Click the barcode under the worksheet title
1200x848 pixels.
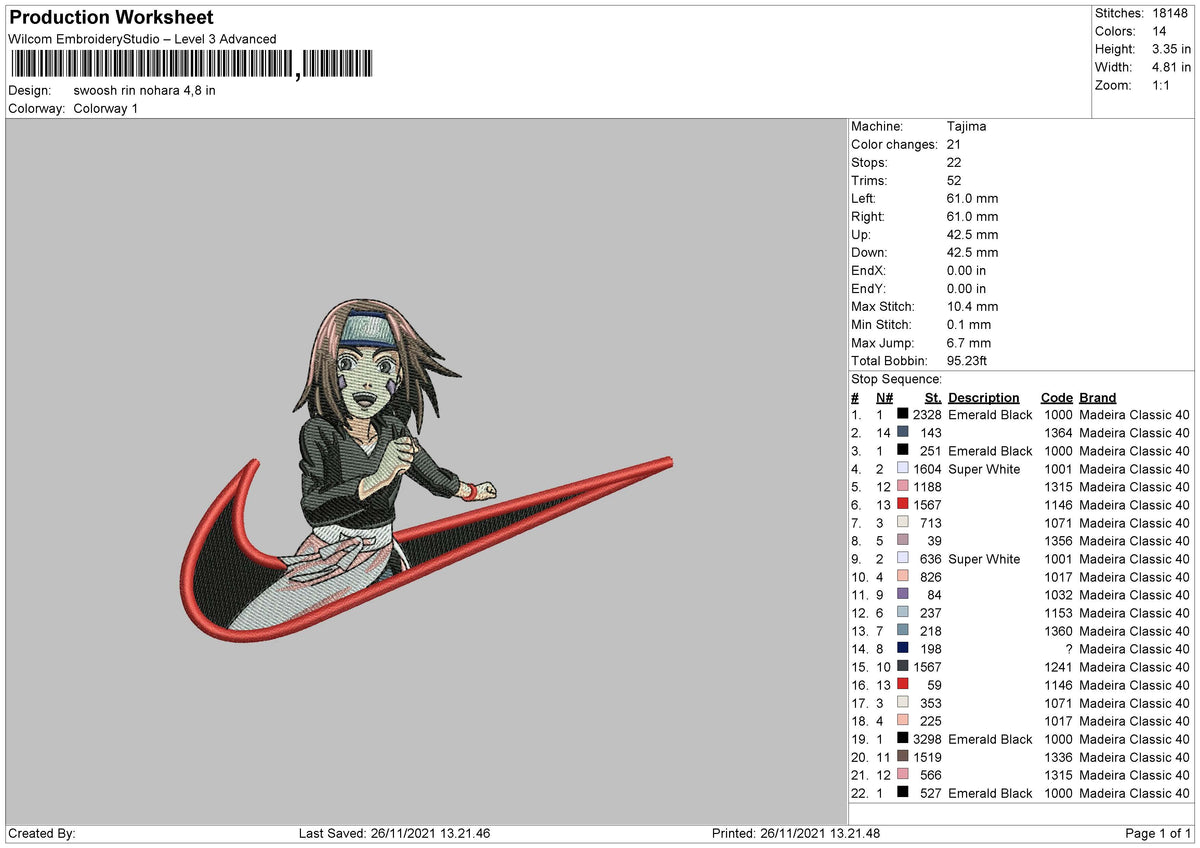[x=191, y=66]
